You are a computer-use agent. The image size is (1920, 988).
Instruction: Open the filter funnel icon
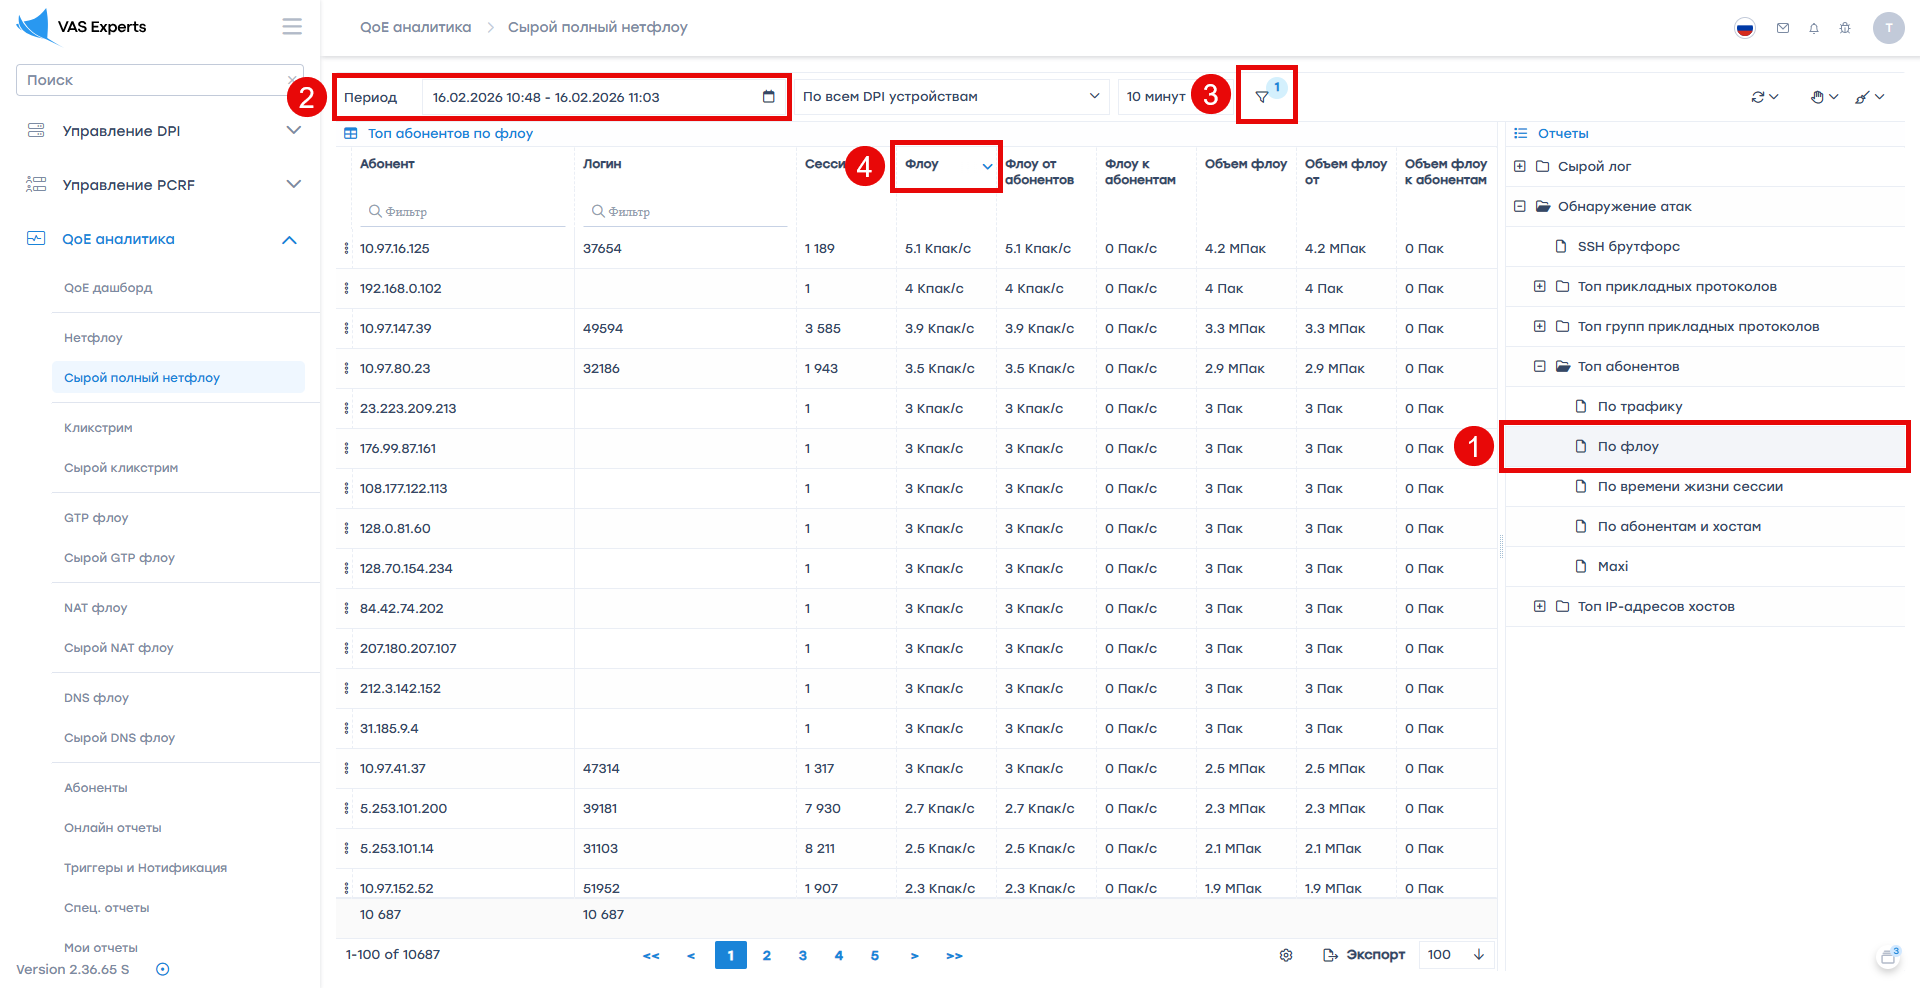(1262, 97)
